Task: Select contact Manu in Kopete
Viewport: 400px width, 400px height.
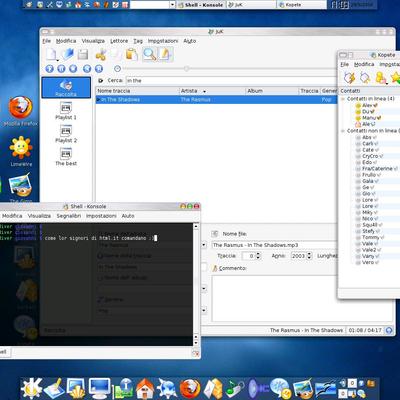Action: click(369, 118)
